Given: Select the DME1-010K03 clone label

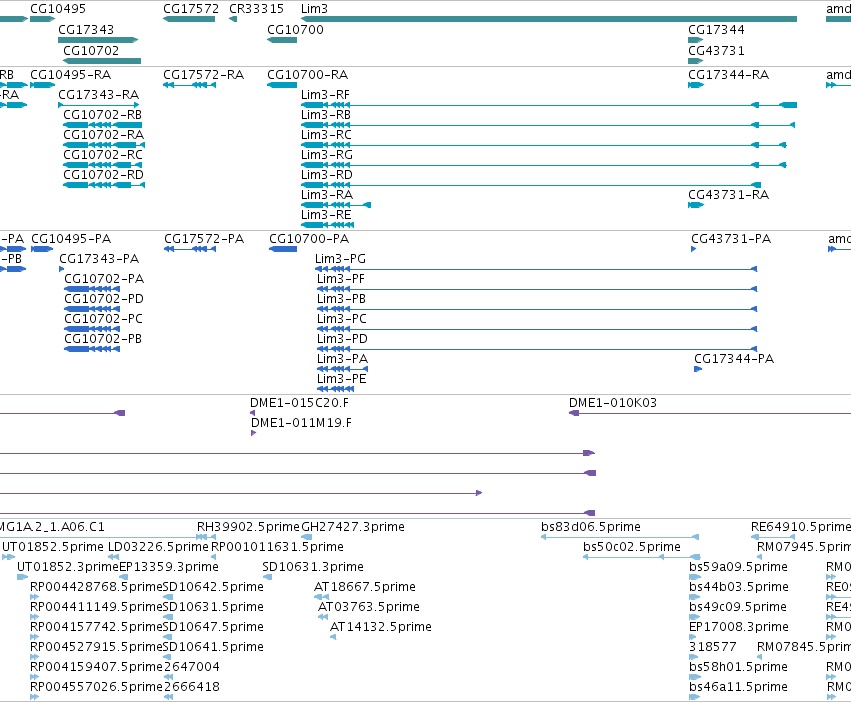Looking at the screenshot, I should click(613, 403).
